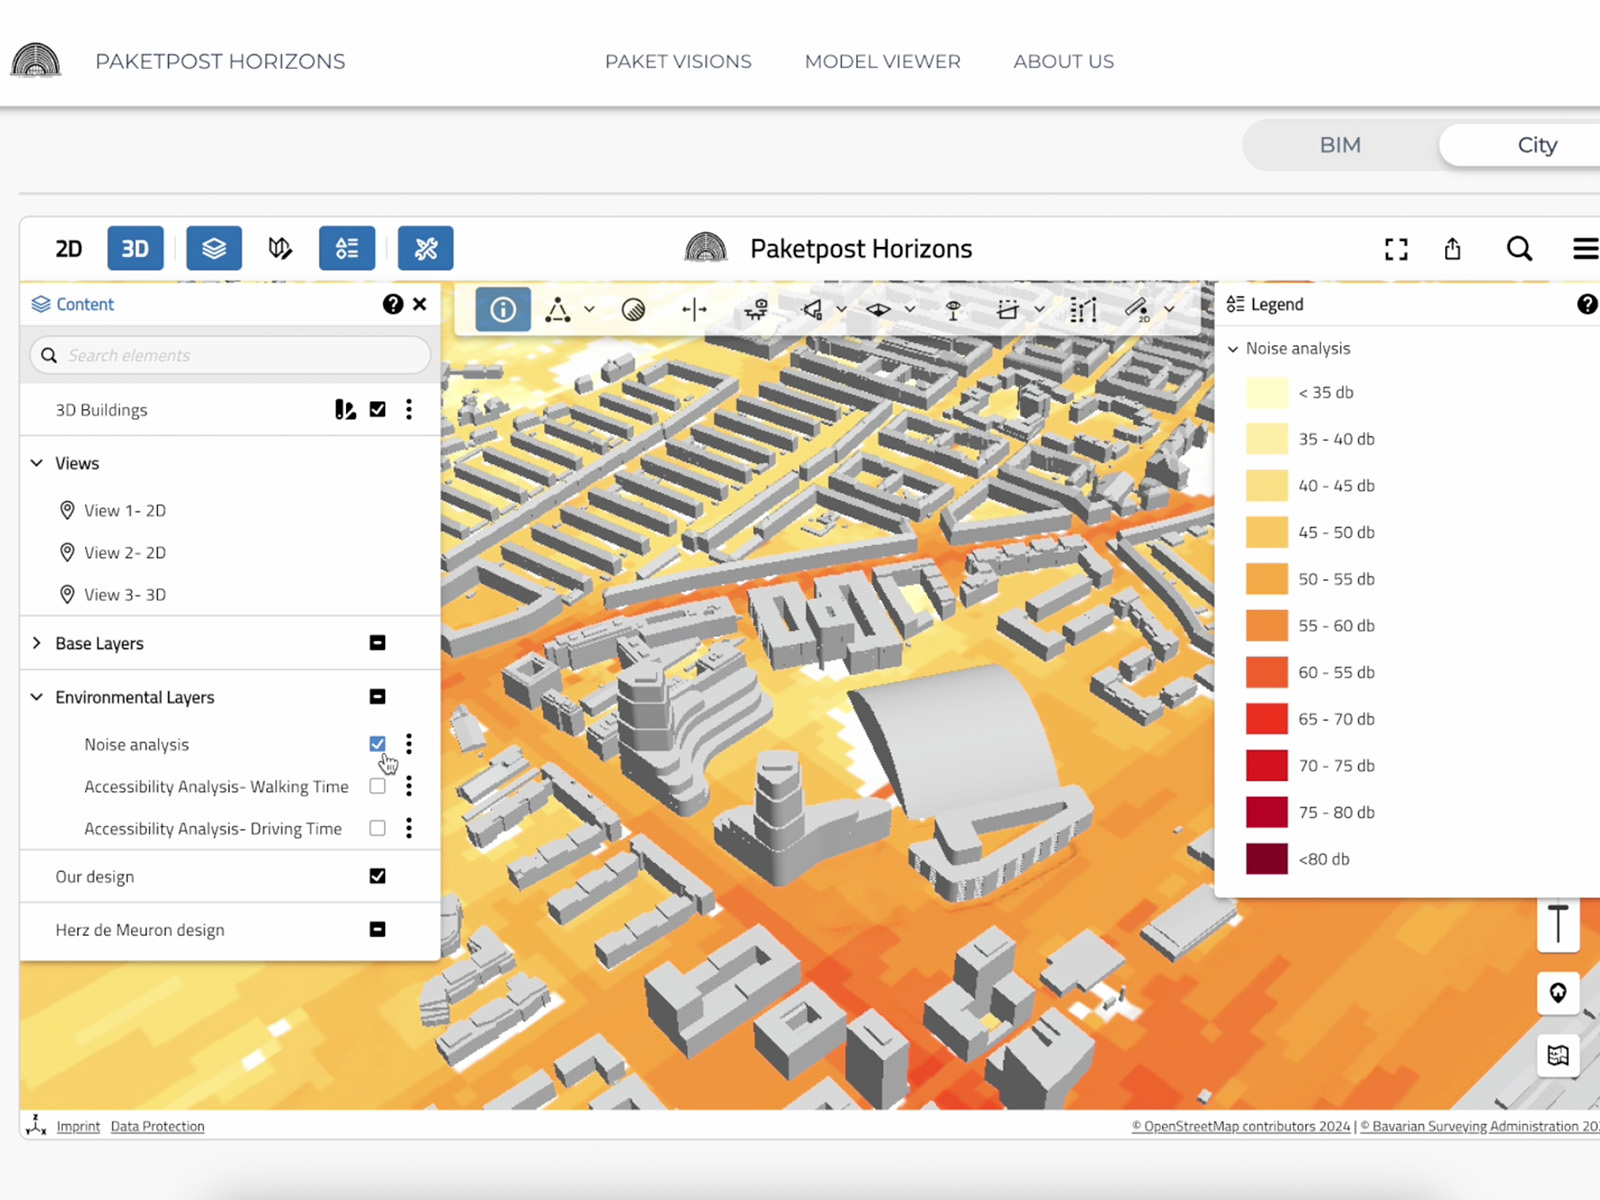Switch map to 2D mode
Viewport: 1600px width, 1200px height.
coord(68,248)
